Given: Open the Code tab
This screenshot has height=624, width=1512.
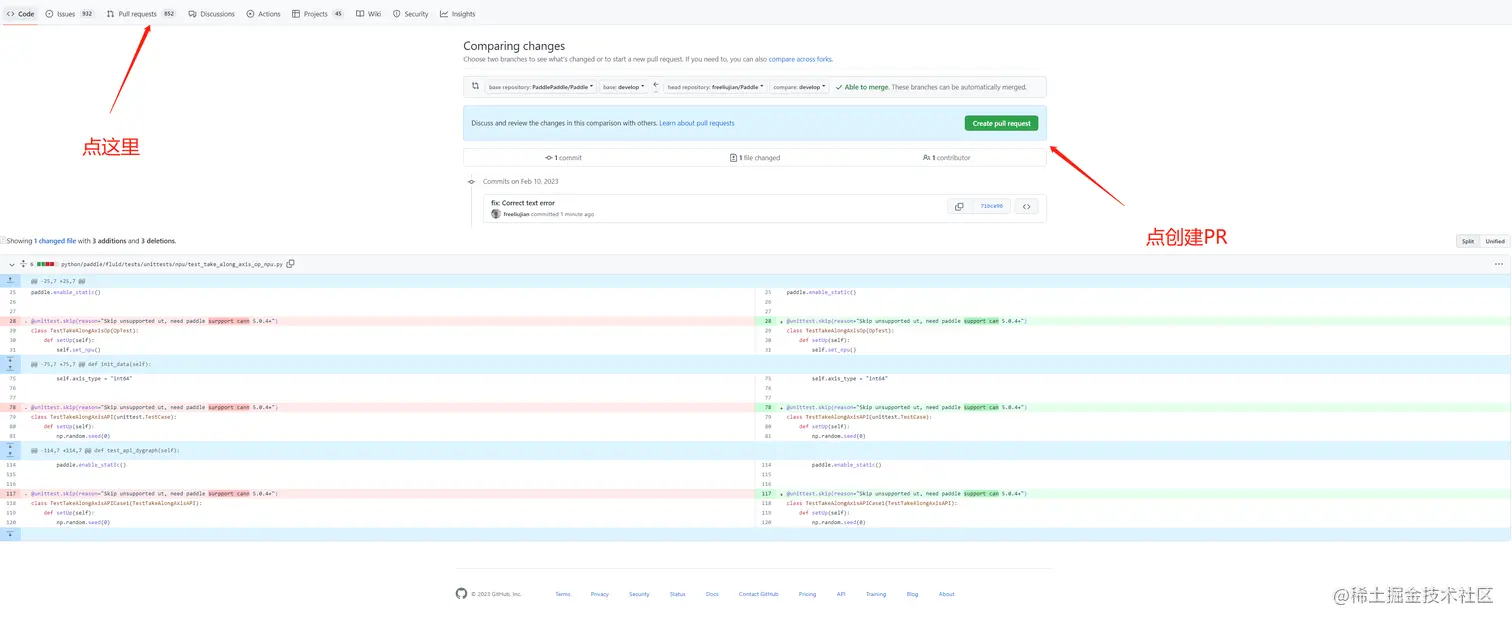Looking at the screenshot, I should pos(20,14).
